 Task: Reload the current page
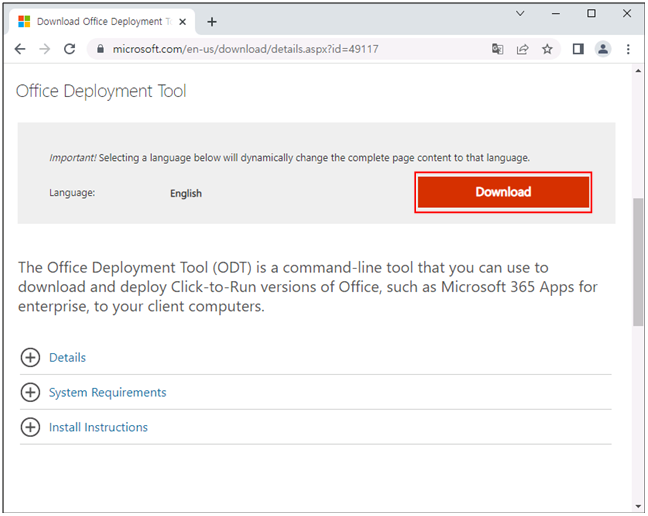tap(69, 49)
